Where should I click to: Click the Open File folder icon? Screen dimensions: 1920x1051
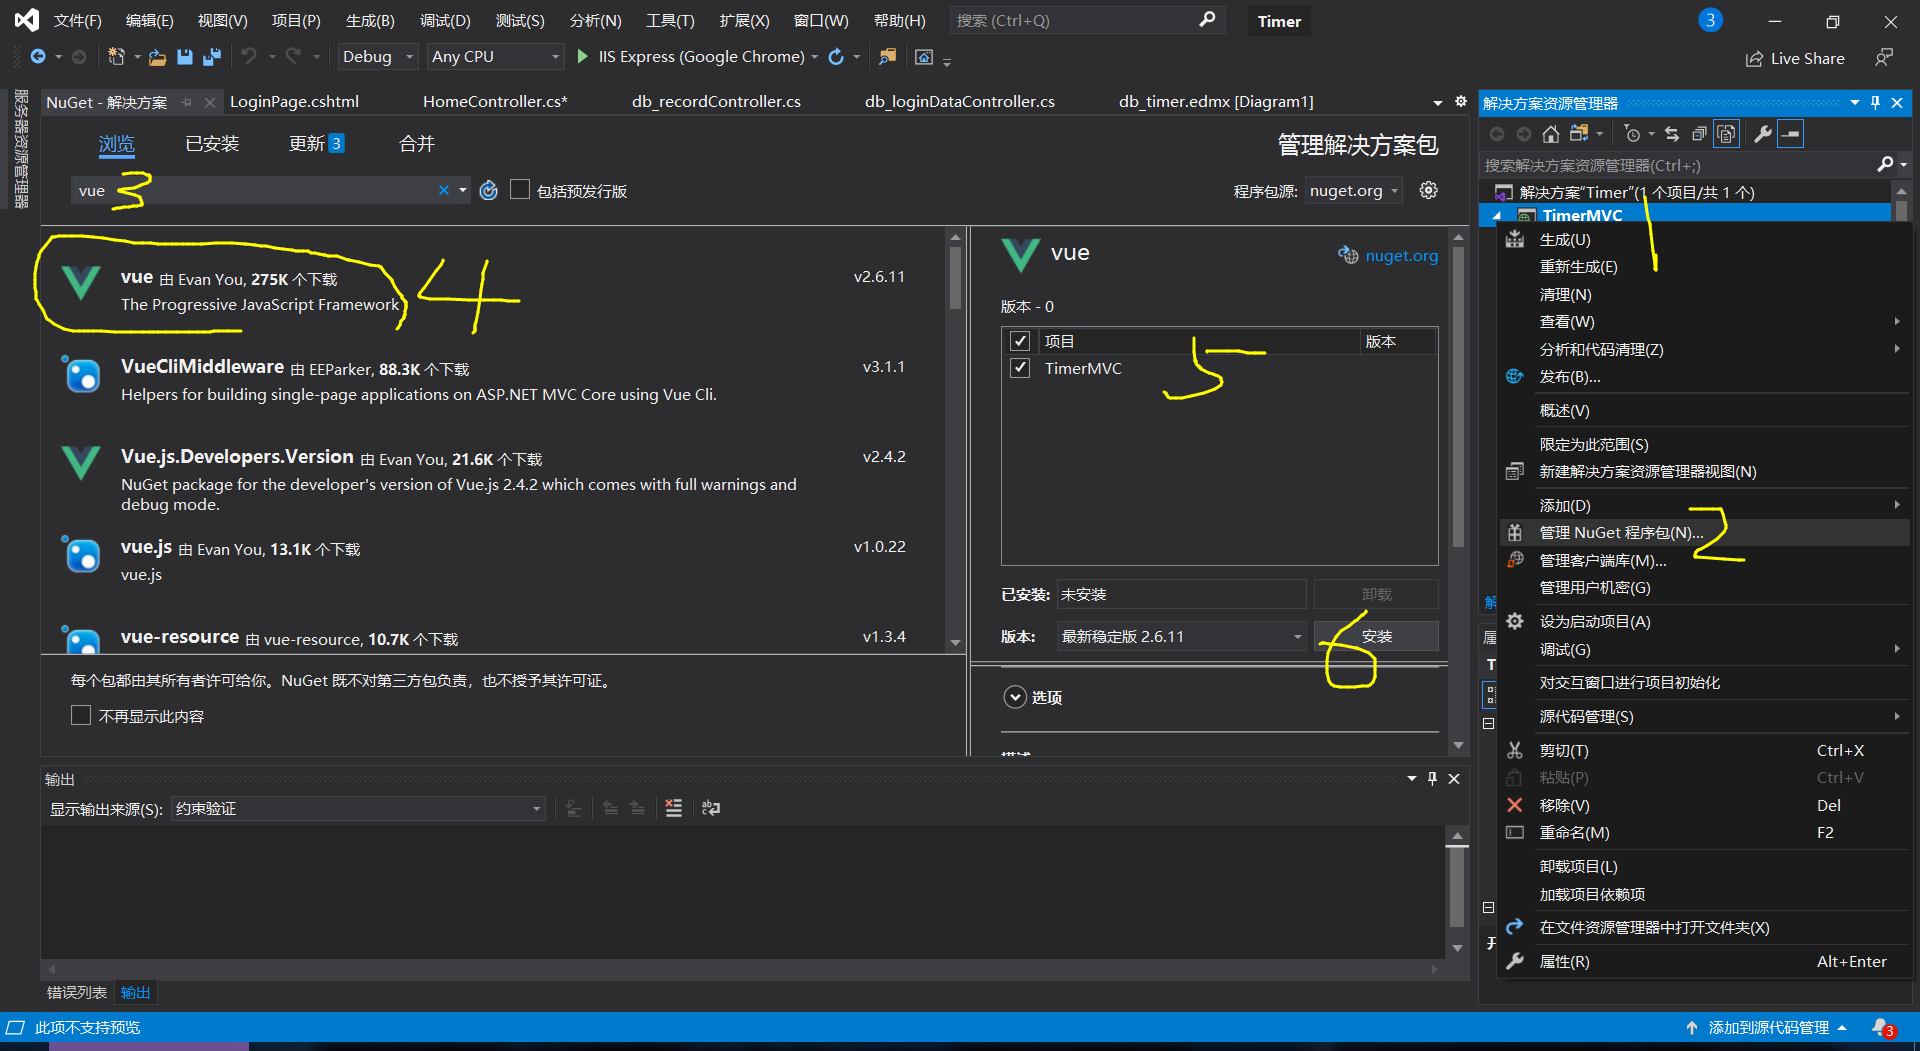point(157,57)
